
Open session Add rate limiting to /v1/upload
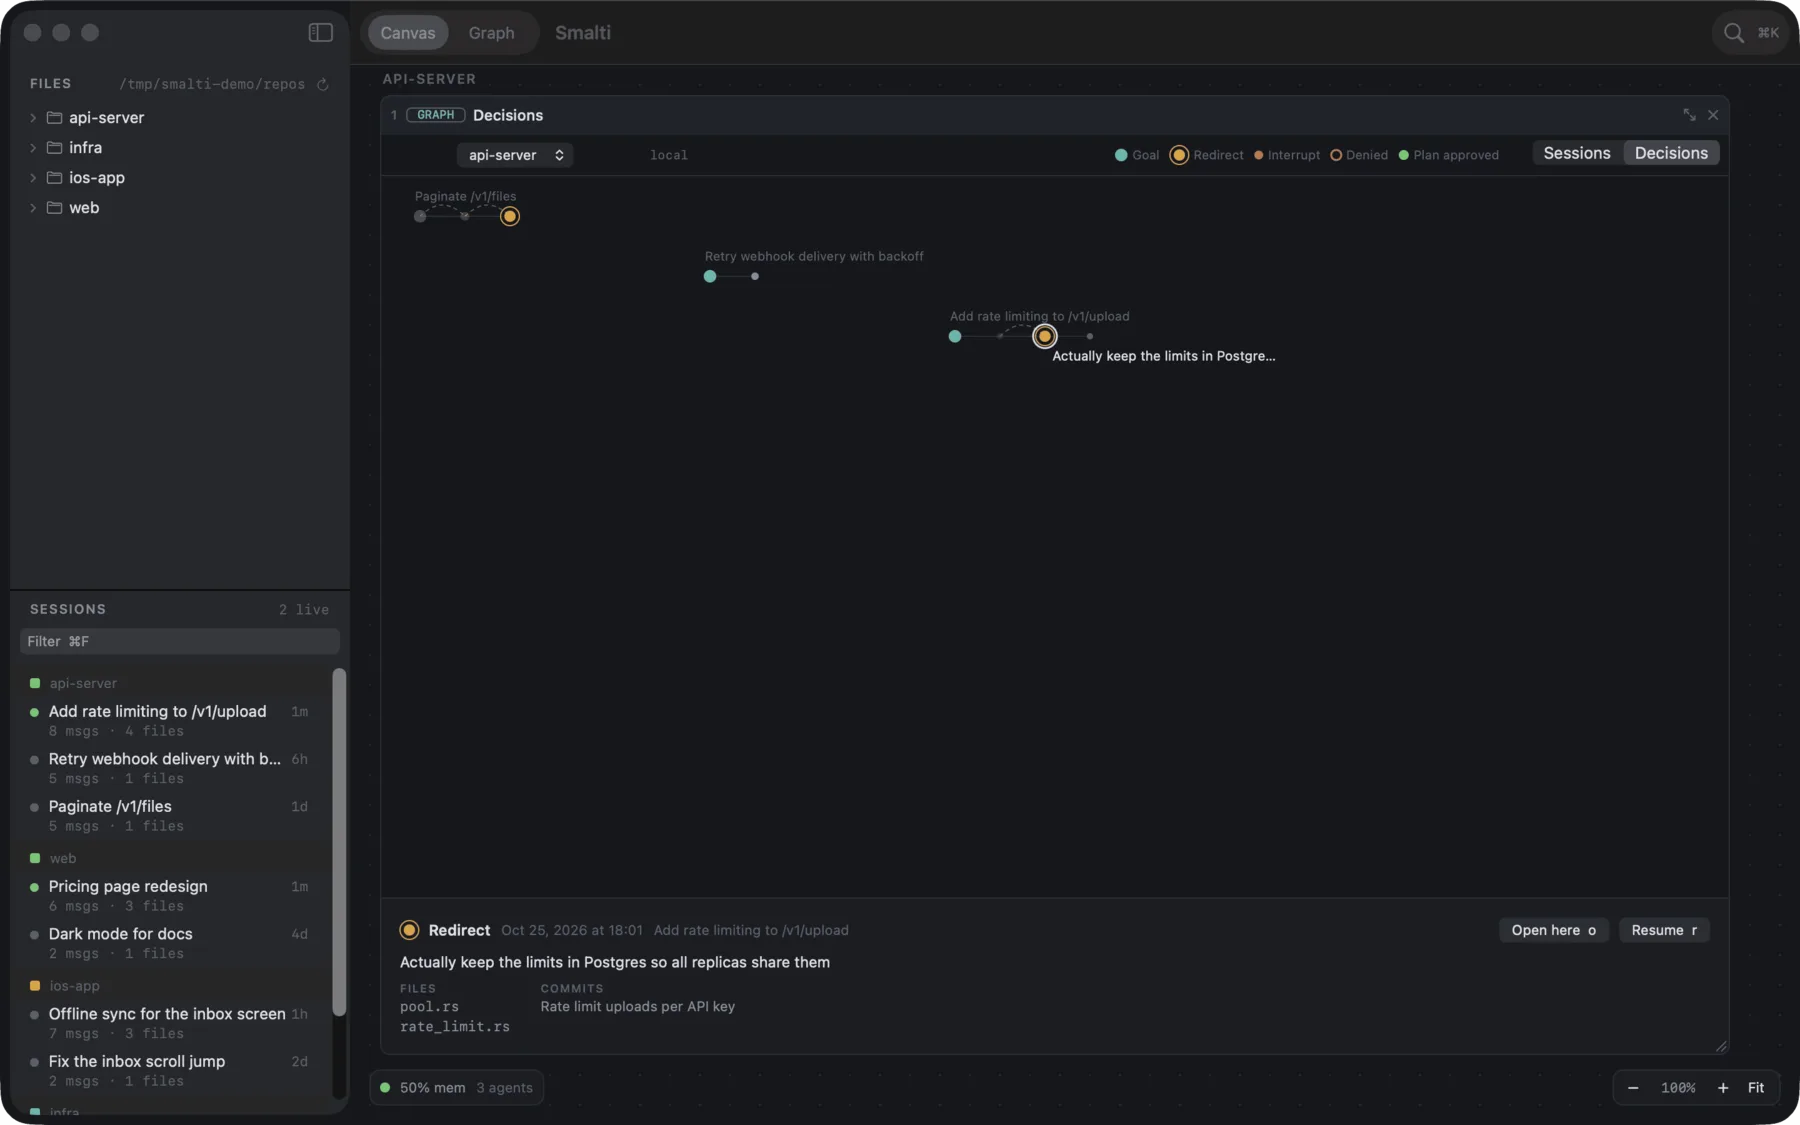pyautogui.click(x=171, y=720)
